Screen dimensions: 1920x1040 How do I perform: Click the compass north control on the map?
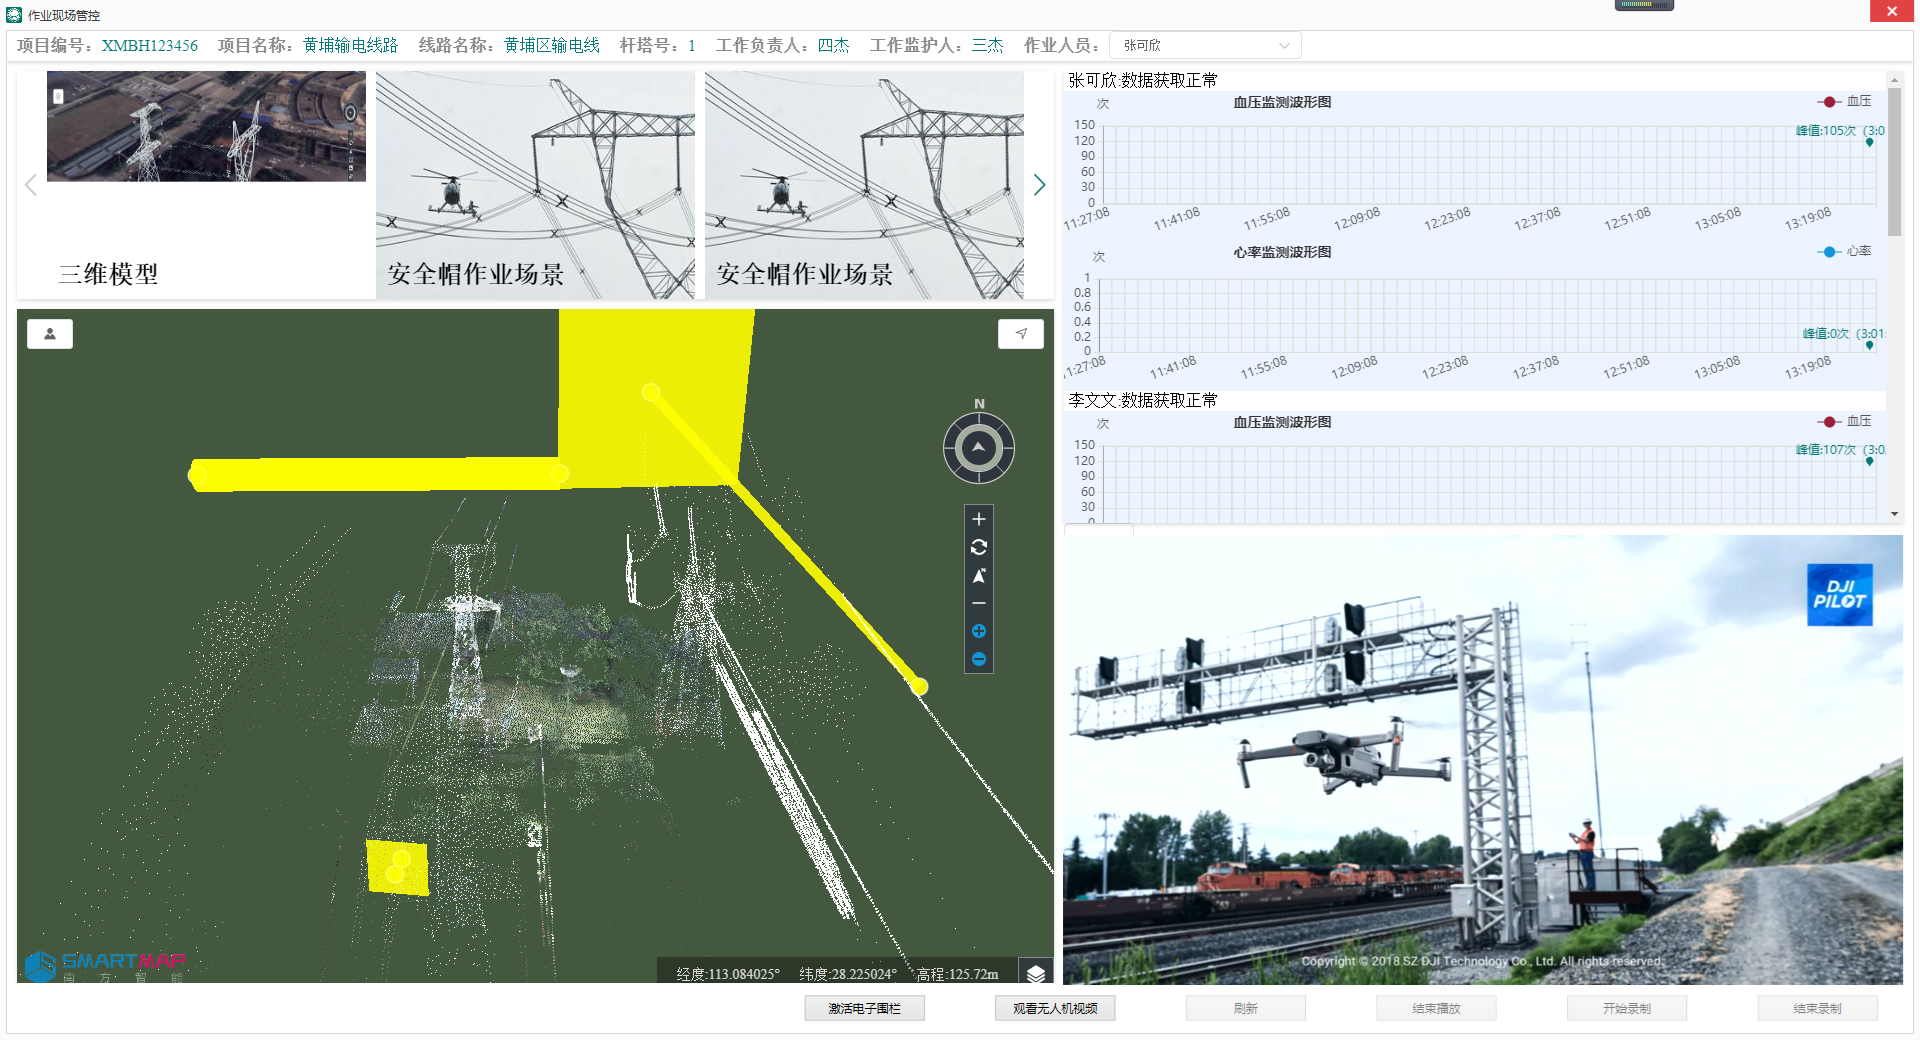[x=978, y=448]
